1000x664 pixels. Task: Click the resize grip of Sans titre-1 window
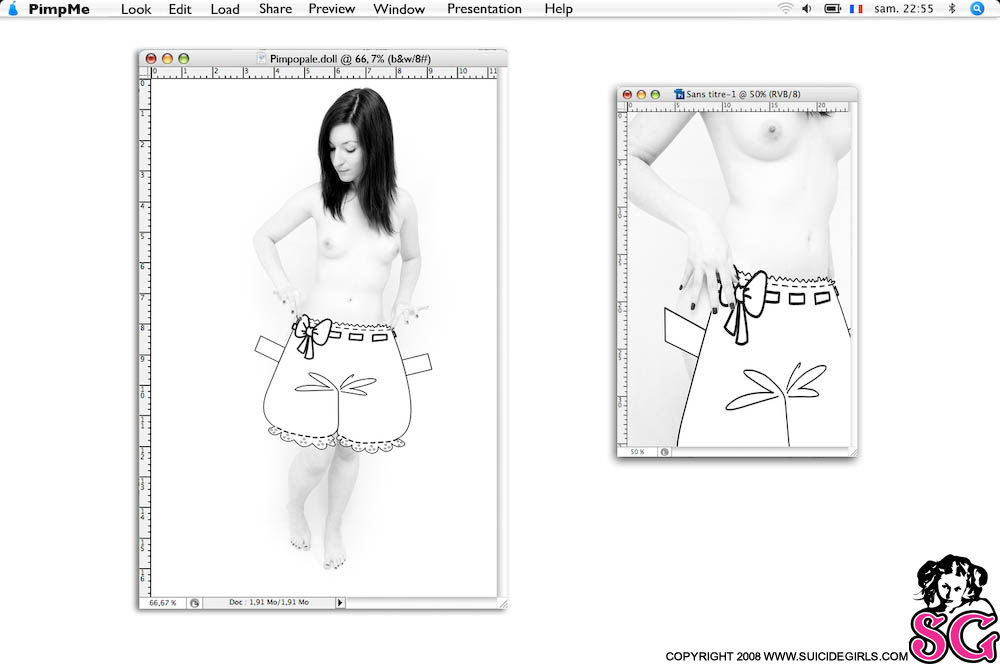853,452
